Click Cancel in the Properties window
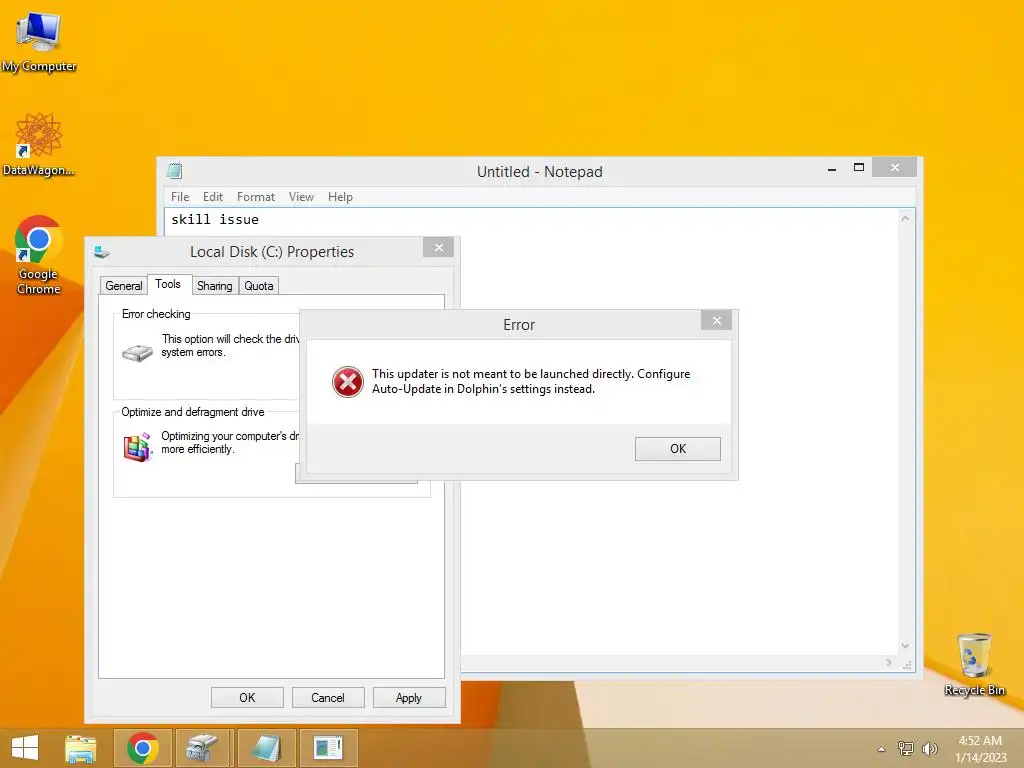1024x768 pixels. pos(328,697)
